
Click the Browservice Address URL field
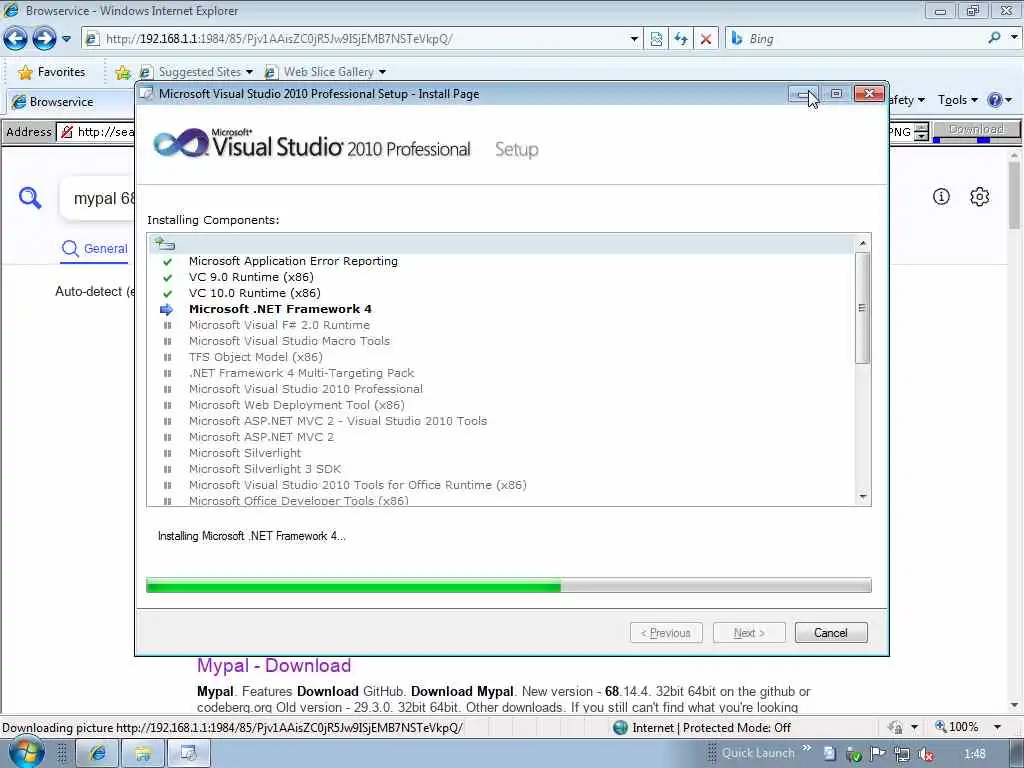pyautogui.click(x=97, y=132)
